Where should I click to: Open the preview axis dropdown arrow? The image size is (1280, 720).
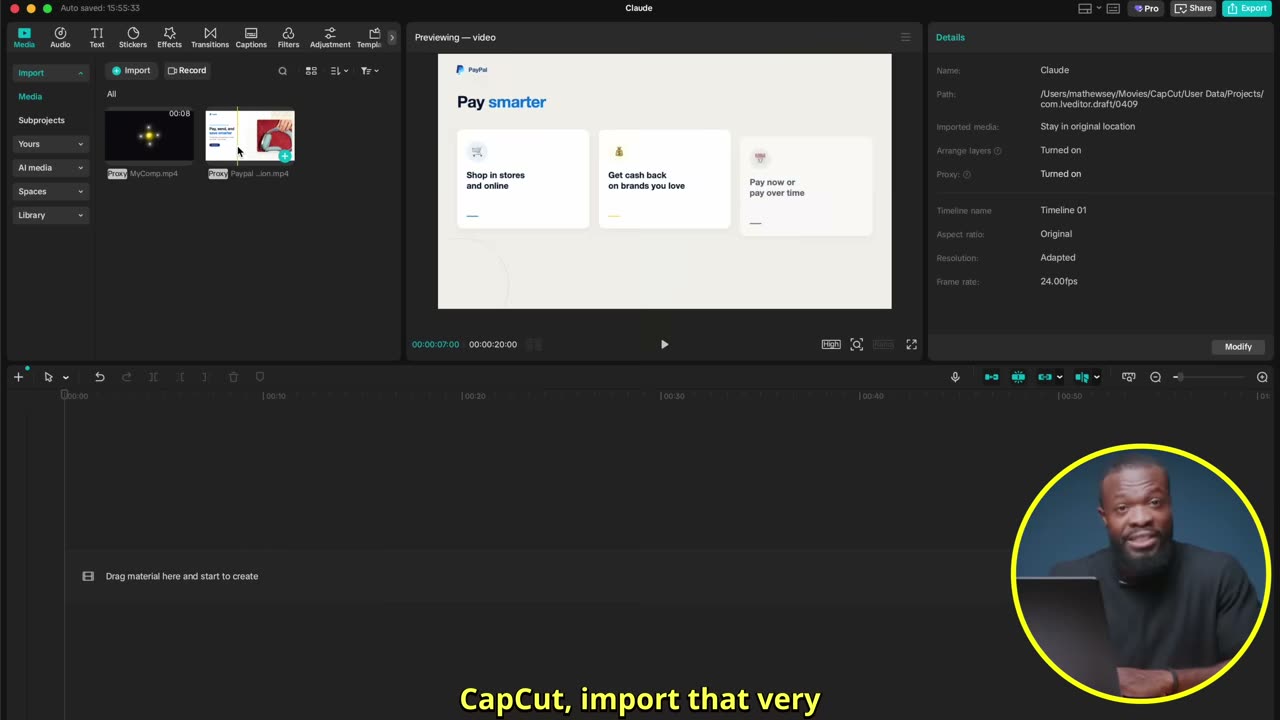pos(1097,377)
